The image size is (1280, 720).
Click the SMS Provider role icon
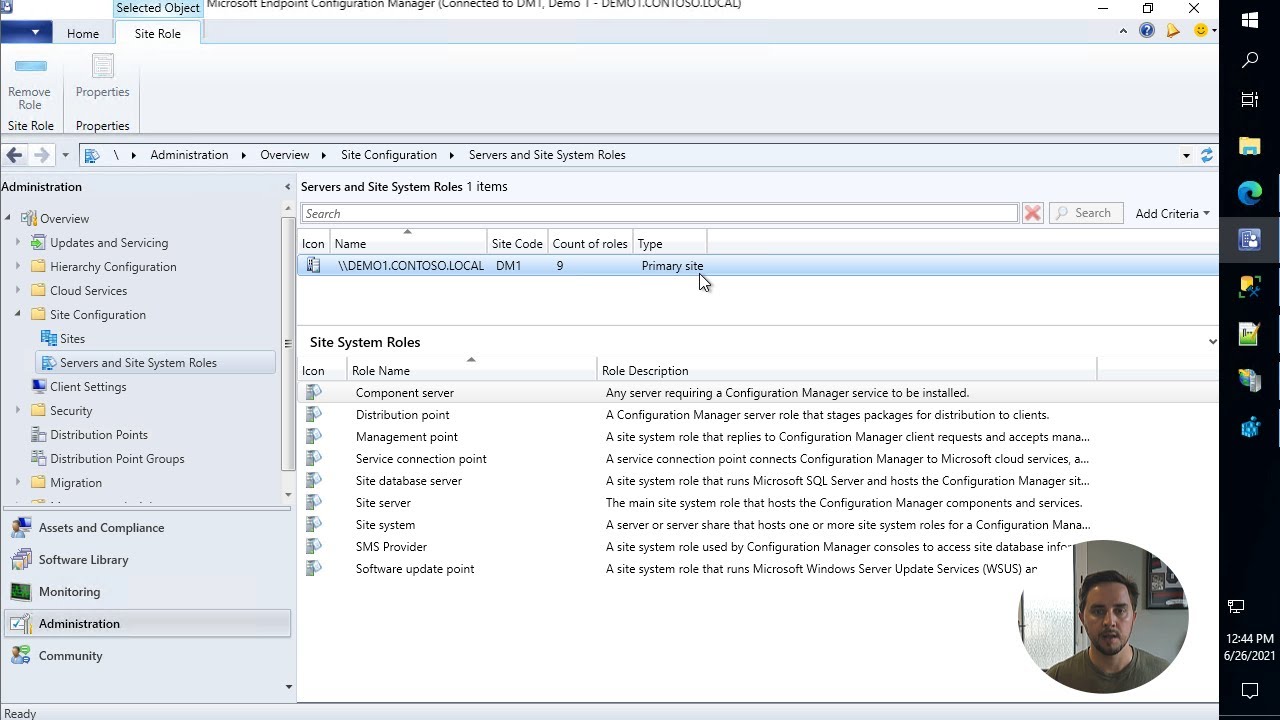click(314, 547)
